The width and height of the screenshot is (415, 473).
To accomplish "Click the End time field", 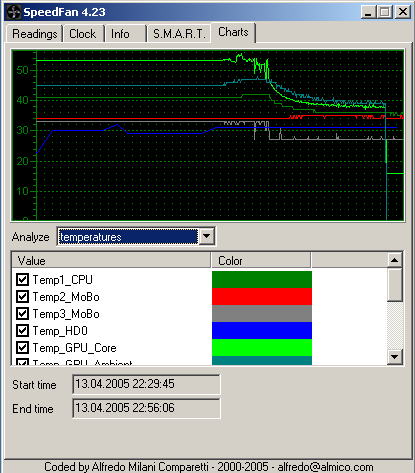I will 146,408.
